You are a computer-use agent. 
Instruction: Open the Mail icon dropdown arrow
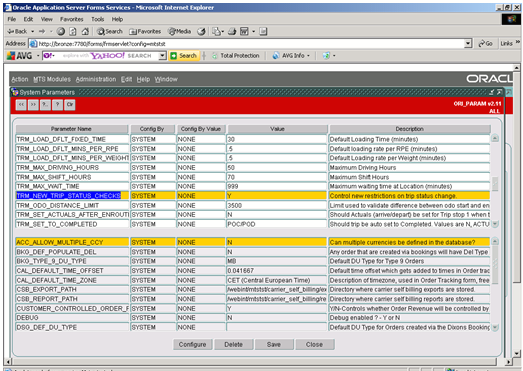pyautogui.click(x=222, y=31)
